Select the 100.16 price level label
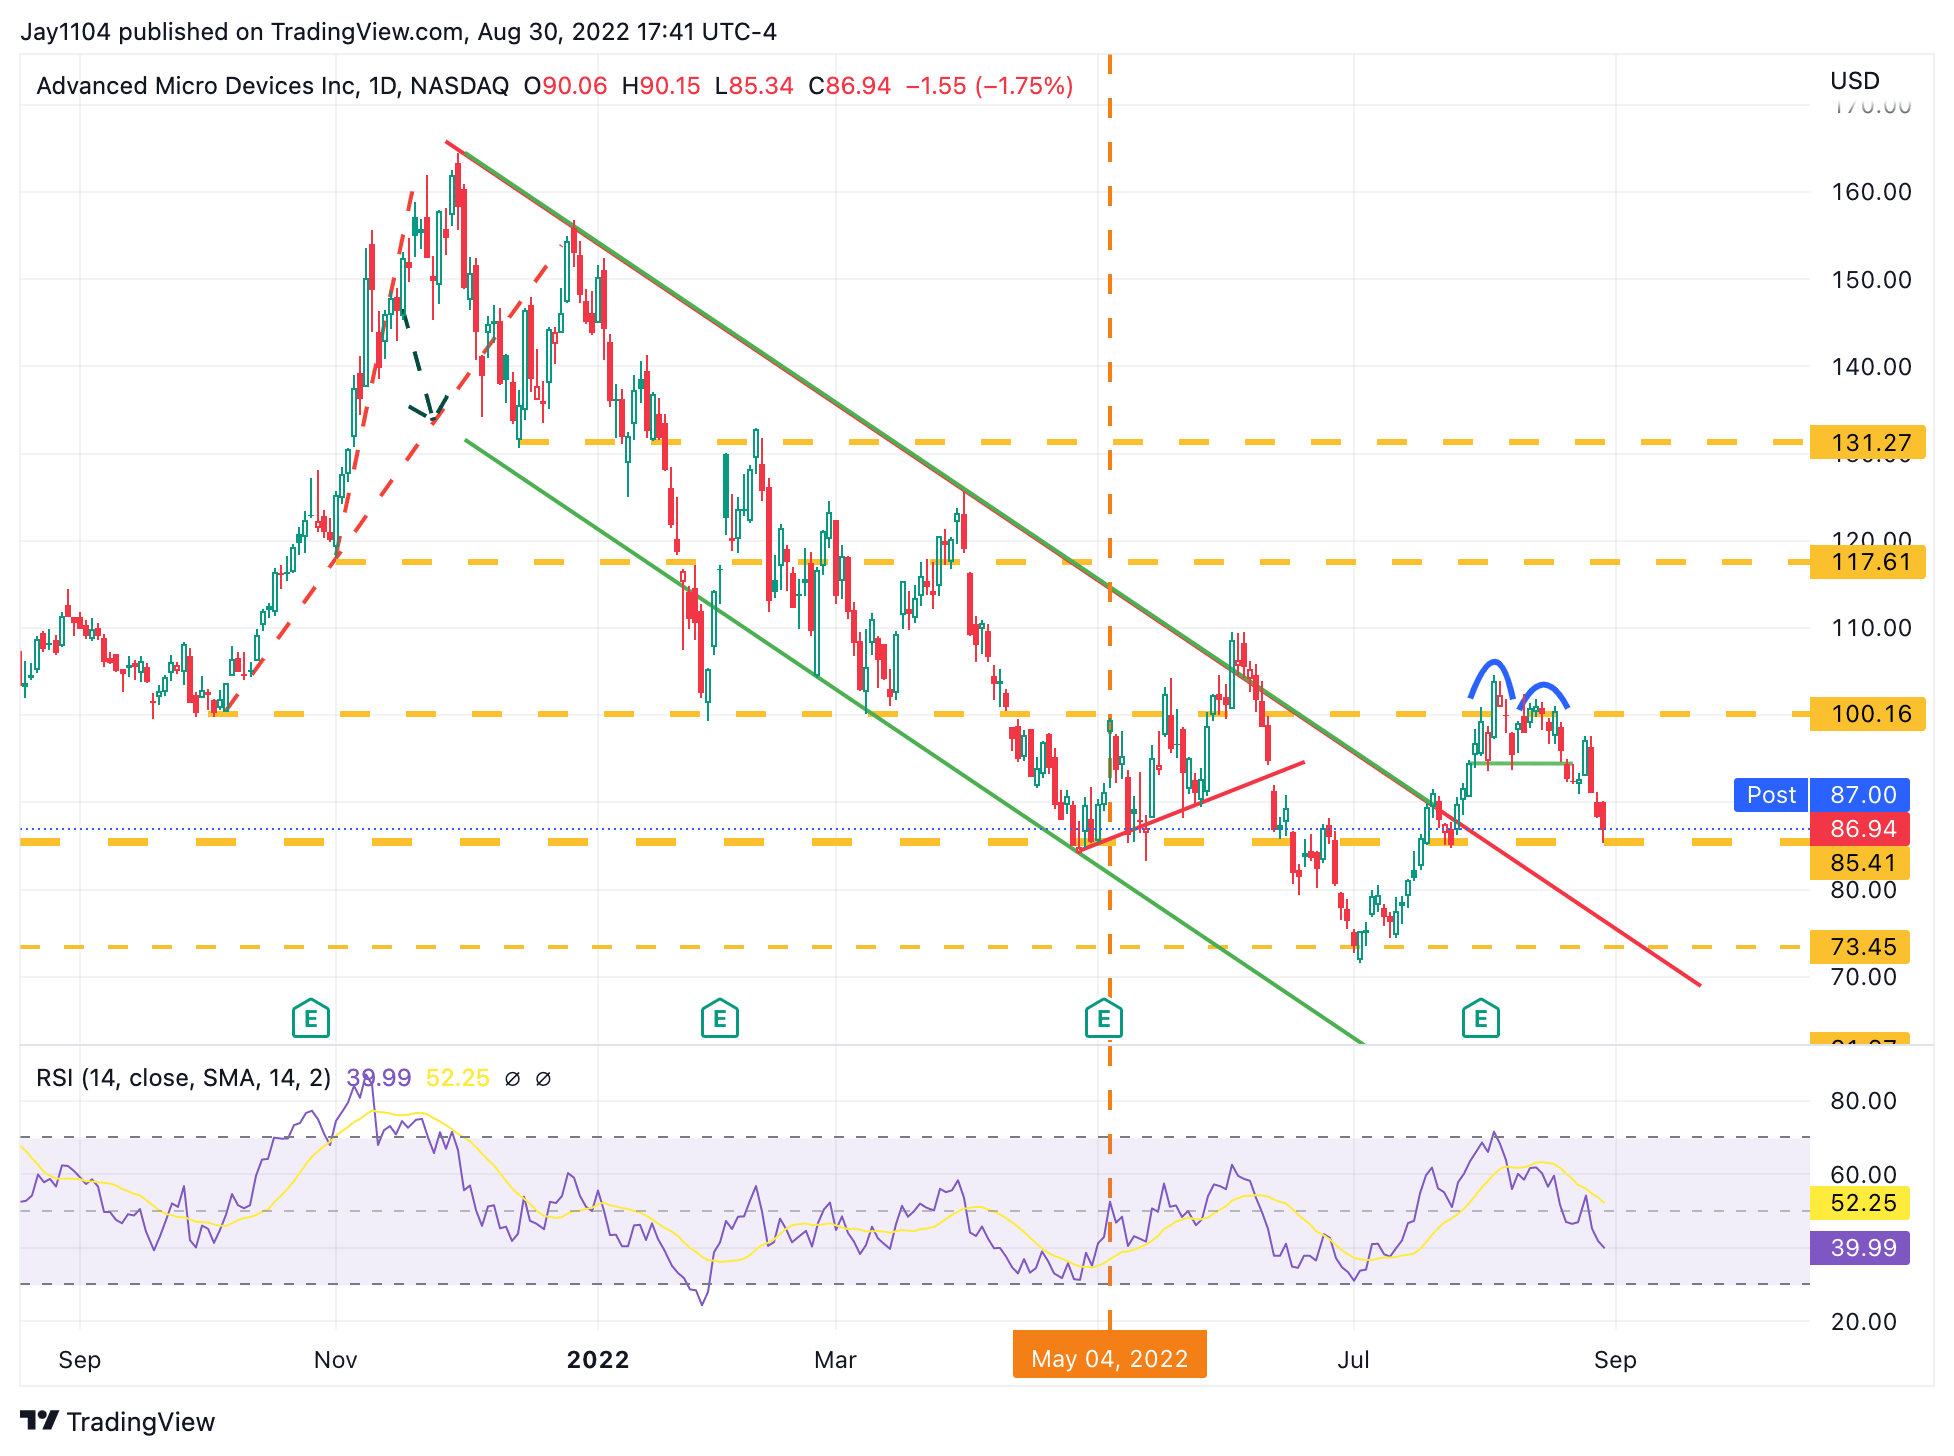 (x=1868, y=714)
